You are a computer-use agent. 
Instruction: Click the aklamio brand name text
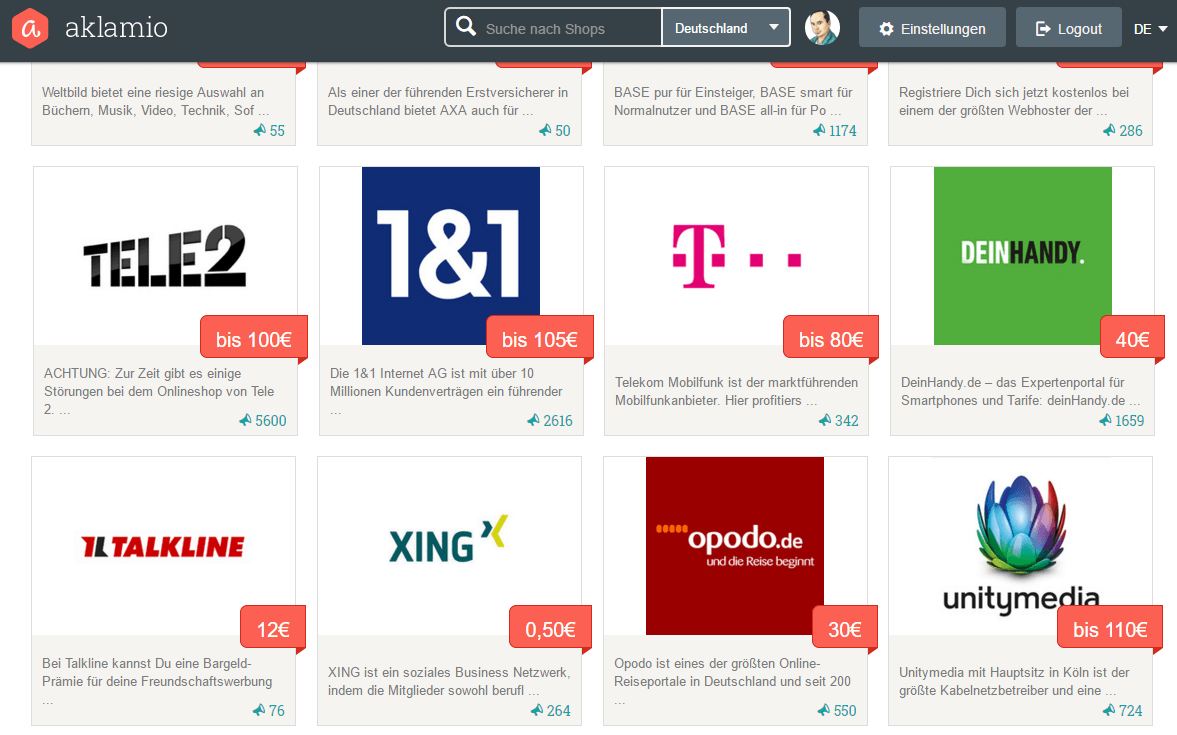[116, 28]
